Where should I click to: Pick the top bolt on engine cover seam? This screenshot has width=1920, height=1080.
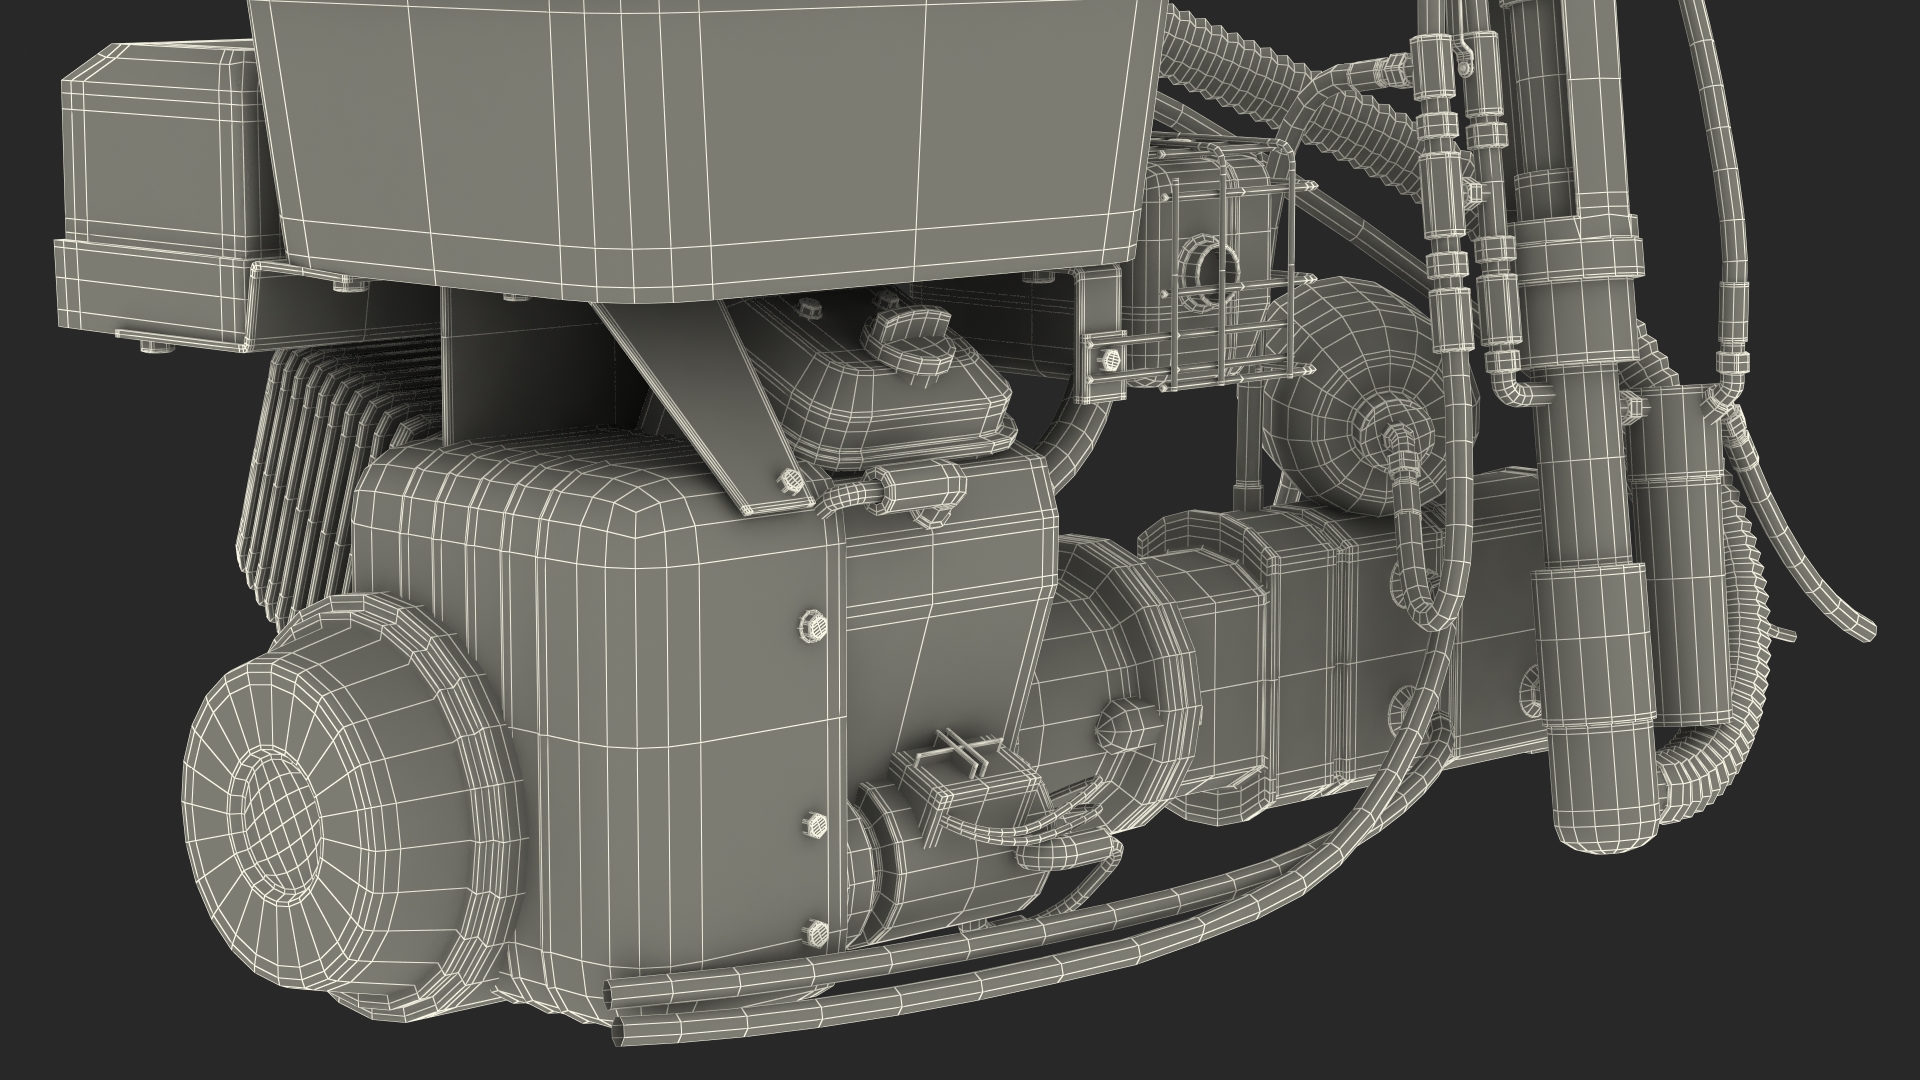[814, 627]
